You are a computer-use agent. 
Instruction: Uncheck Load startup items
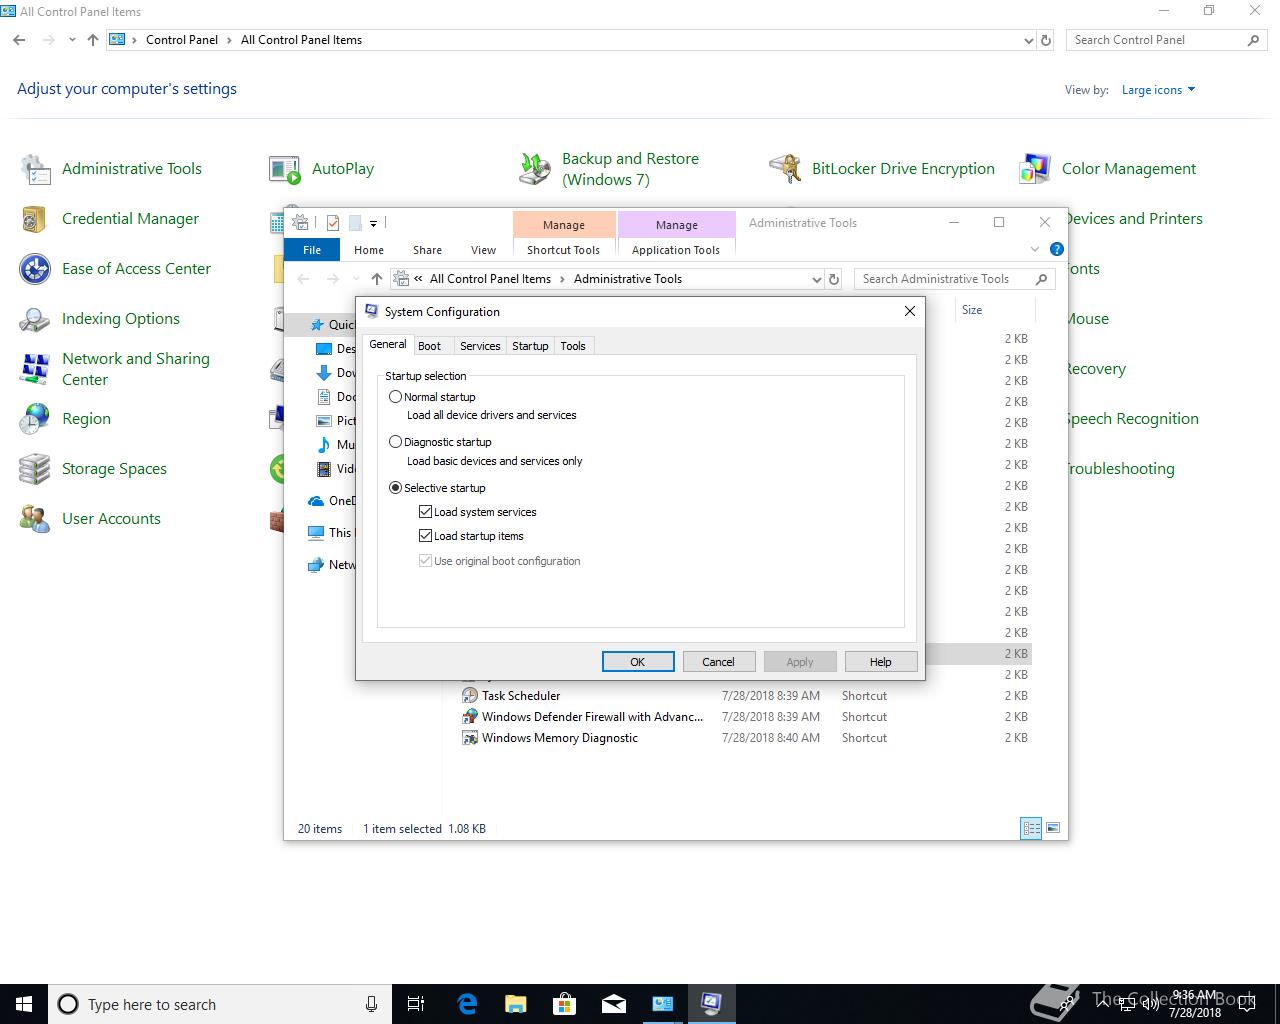471,536
